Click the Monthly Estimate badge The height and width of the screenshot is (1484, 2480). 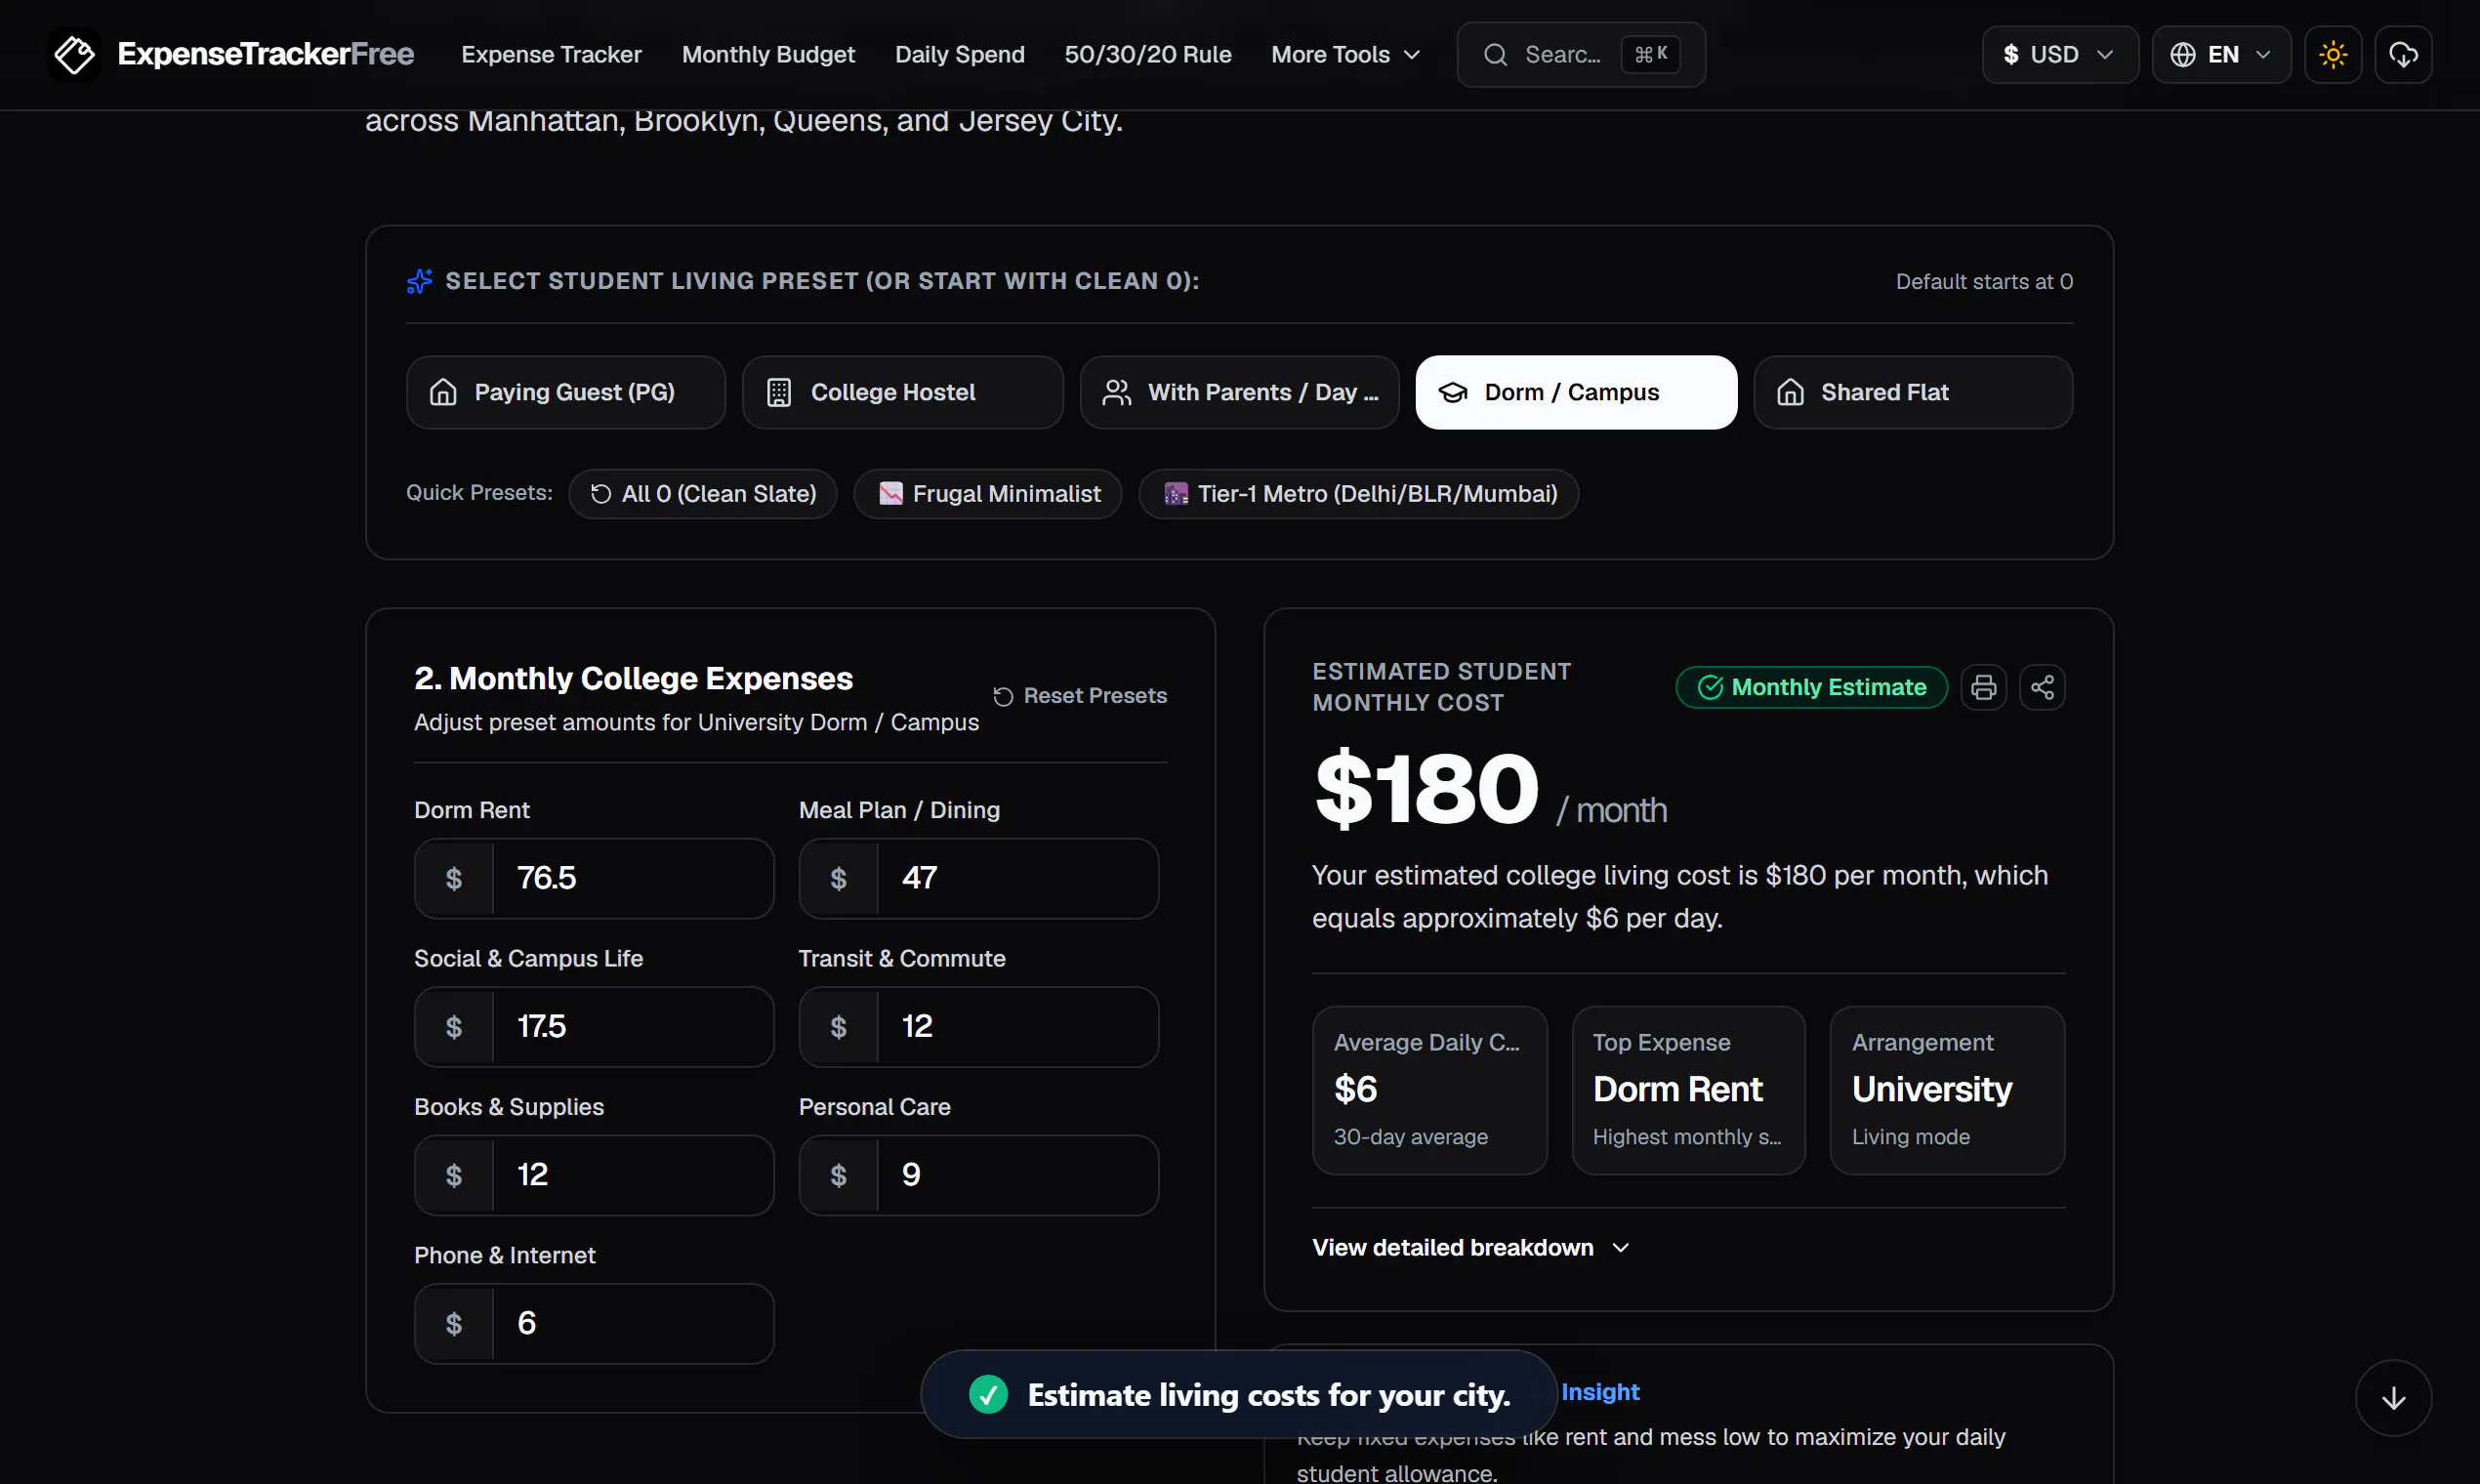click(1811, 687)
